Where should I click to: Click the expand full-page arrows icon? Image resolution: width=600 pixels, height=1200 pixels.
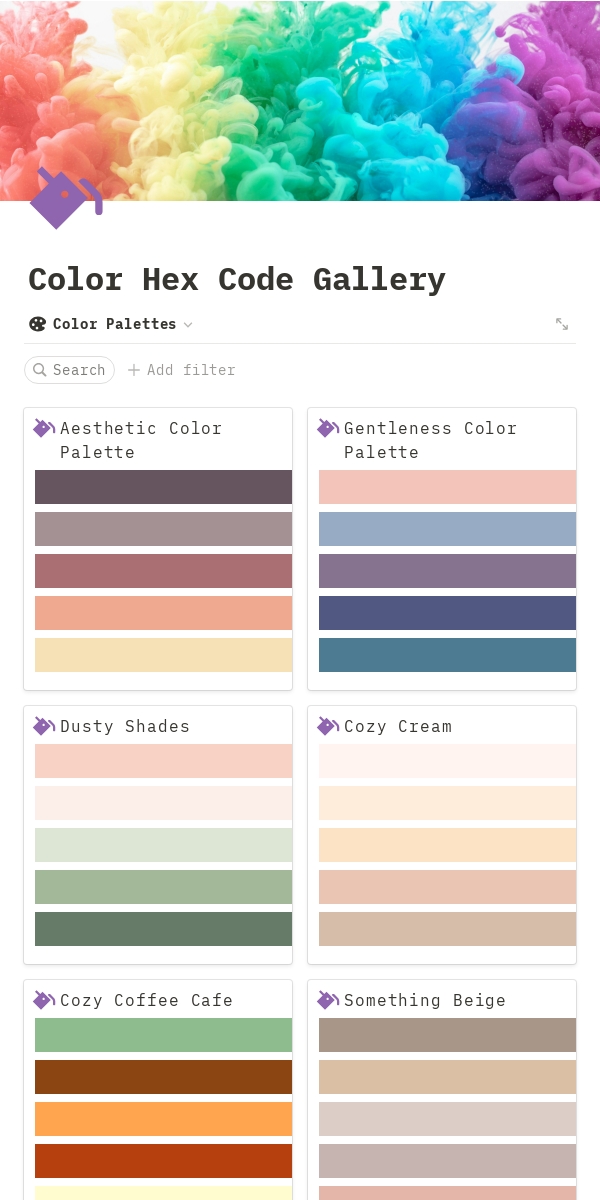[562, 324]
